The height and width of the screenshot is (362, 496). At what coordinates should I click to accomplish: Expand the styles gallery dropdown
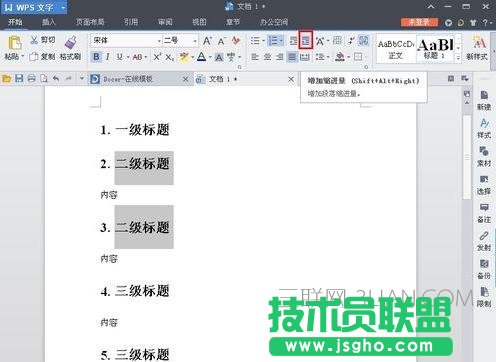458,57
